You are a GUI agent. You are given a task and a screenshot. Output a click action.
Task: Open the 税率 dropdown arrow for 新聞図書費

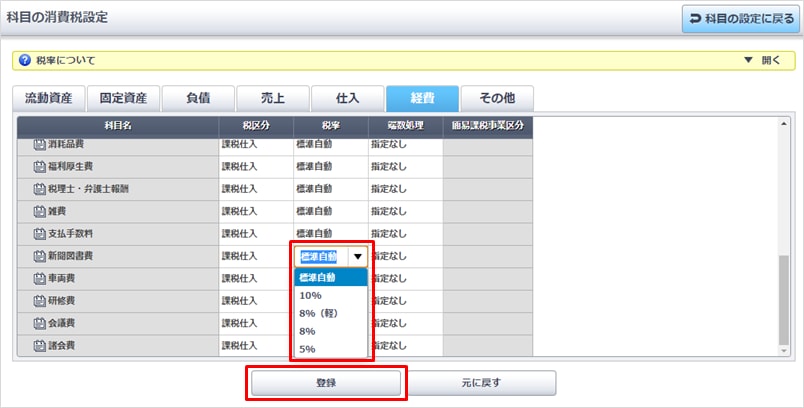tap(357, 257)
